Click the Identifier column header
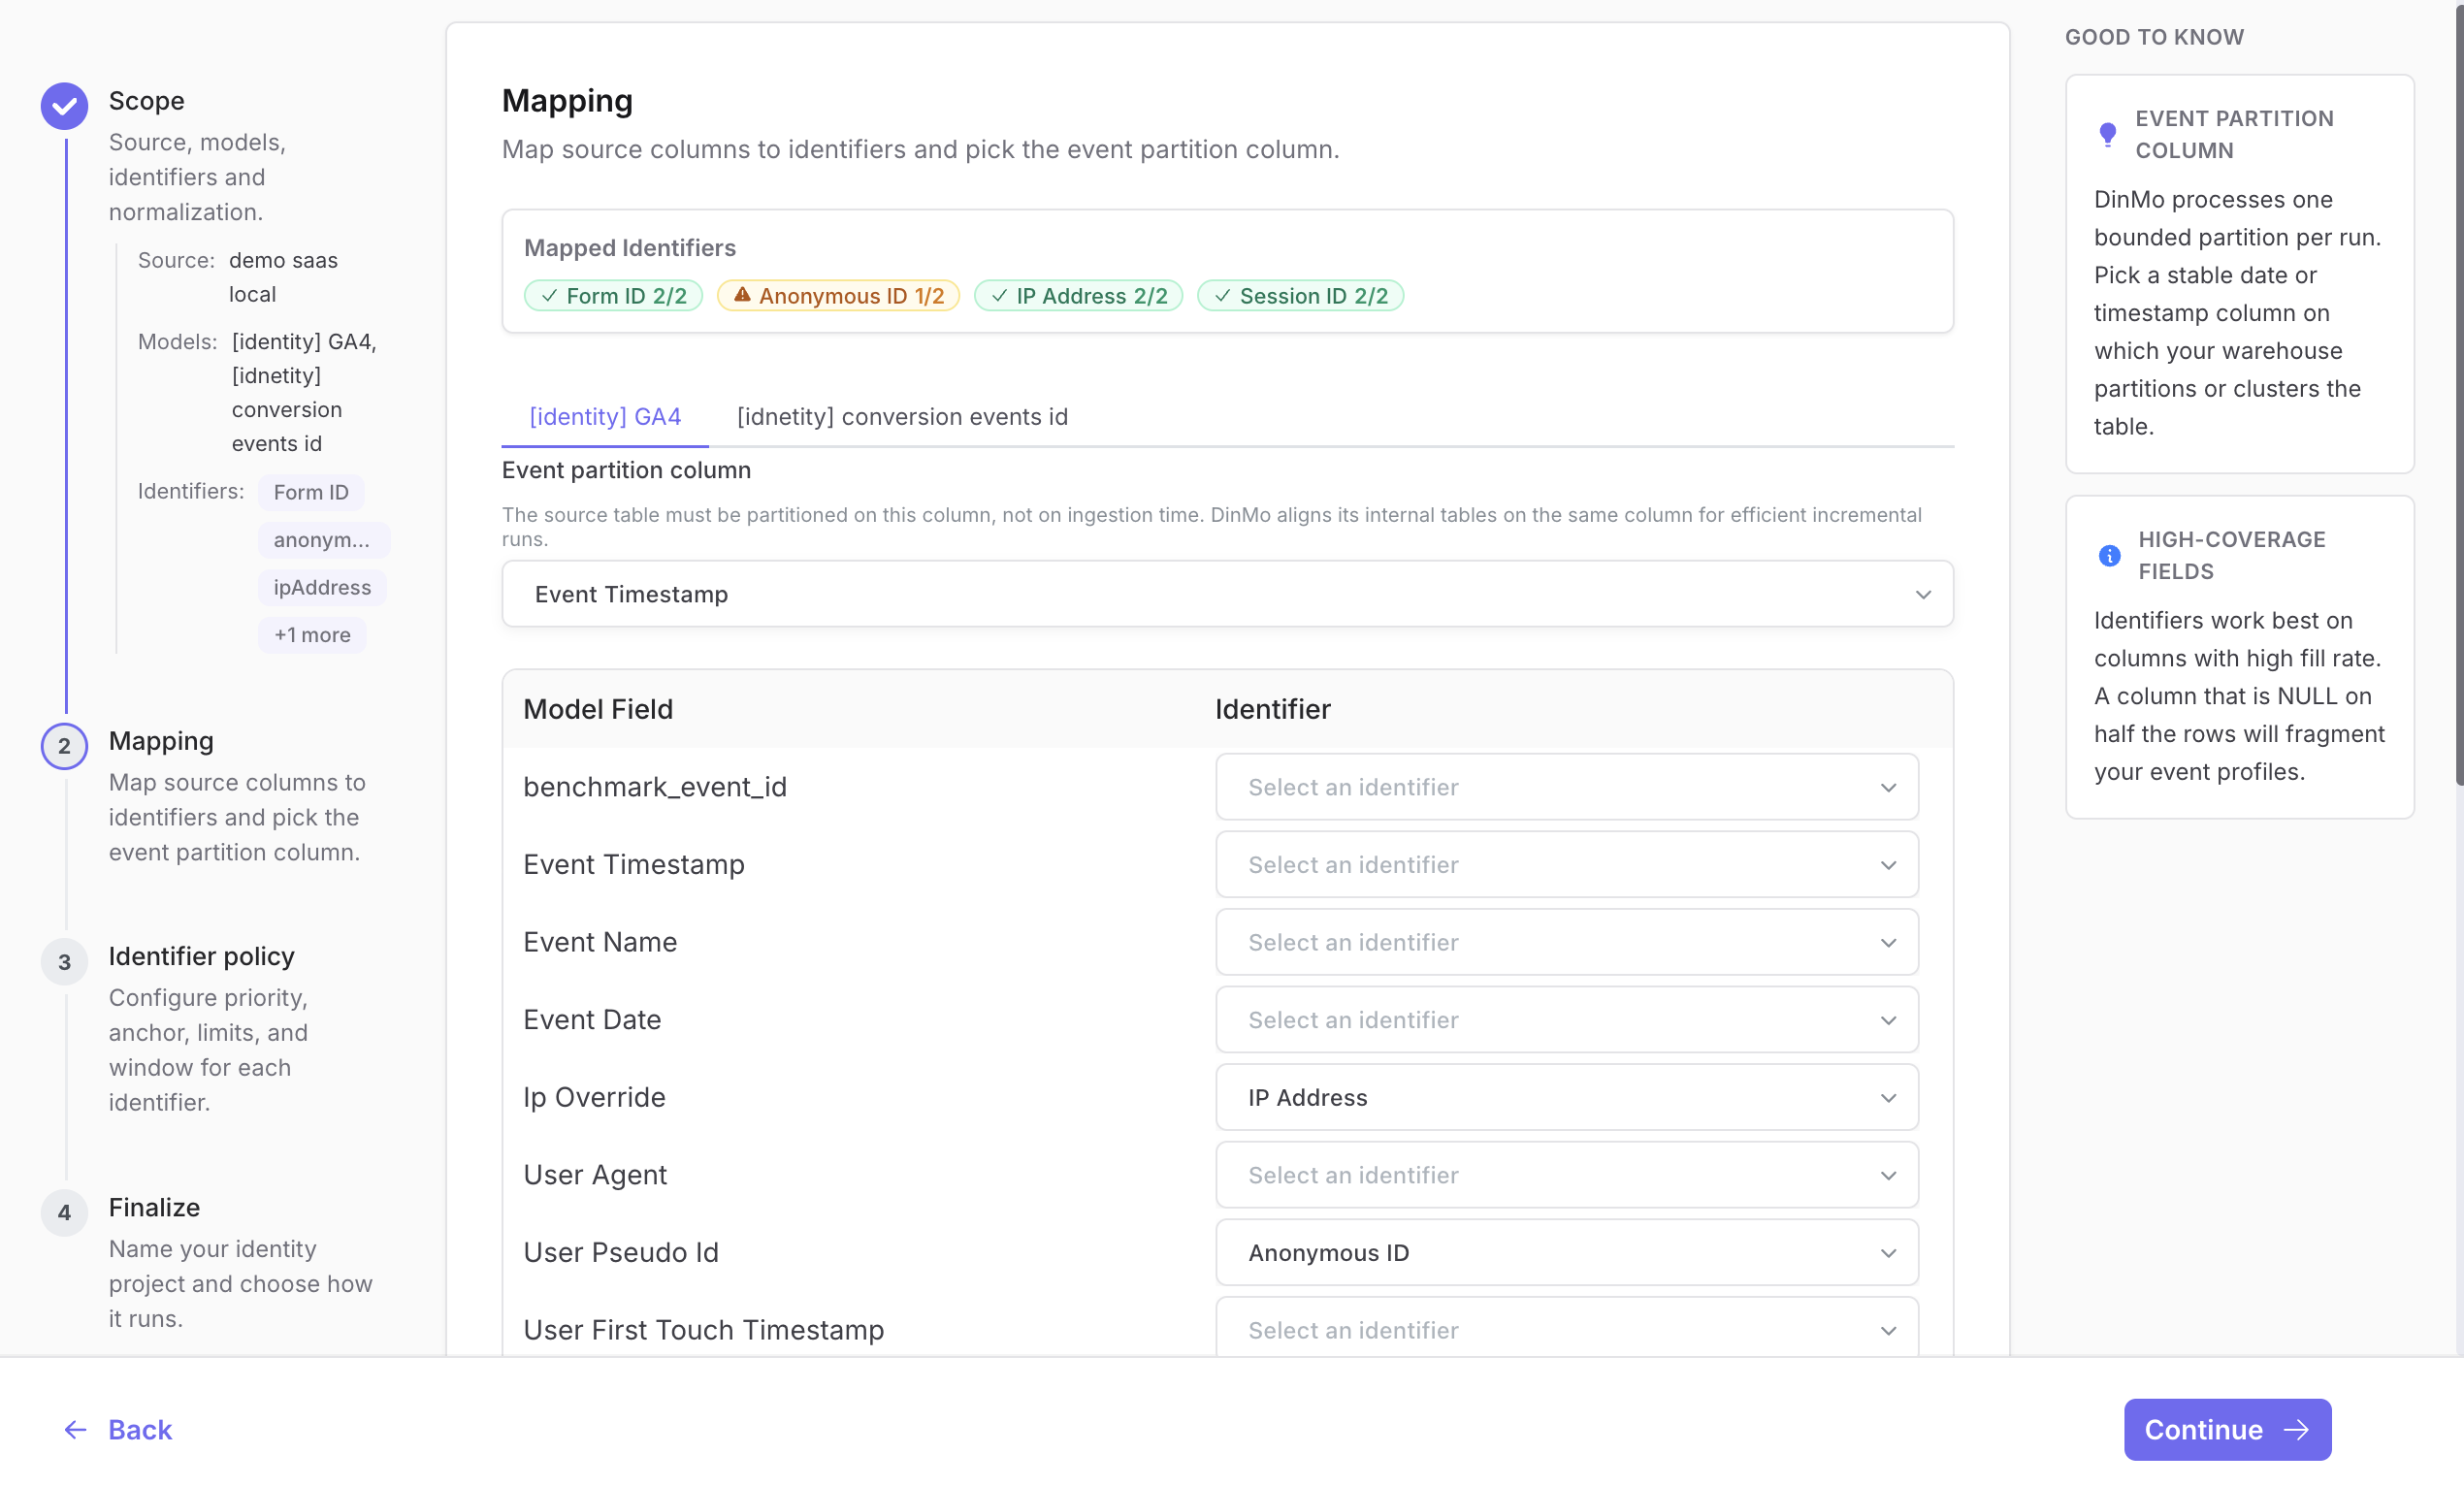The width and height of the screenshot is (2464, 1486). pyautogui.click(x=1272, y=709)
